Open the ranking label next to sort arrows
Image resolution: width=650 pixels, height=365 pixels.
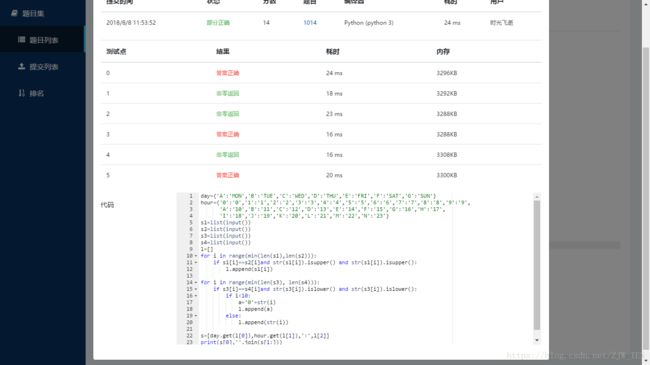[37, 93]
